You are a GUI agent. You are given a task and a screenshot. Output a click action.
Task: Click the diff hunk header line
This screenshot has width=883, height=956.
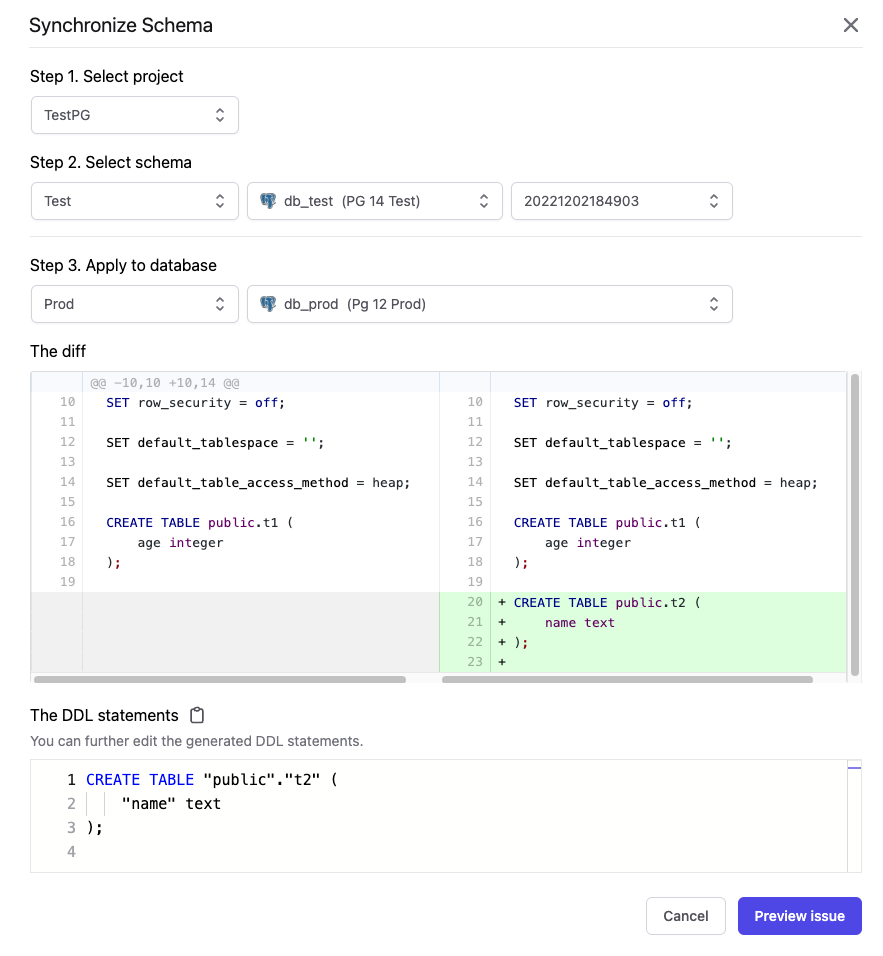(x=165, y=383)
